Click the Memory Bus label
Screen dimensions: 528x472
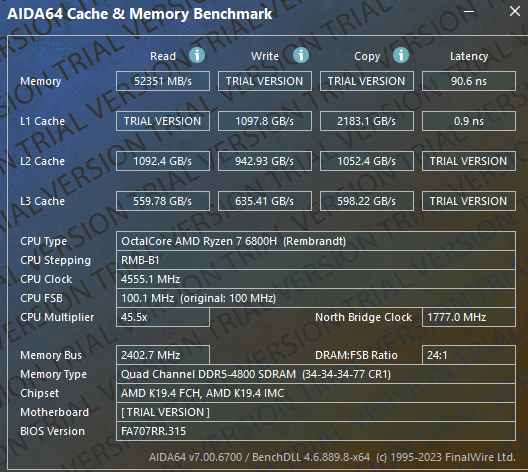tap(51, 355)
